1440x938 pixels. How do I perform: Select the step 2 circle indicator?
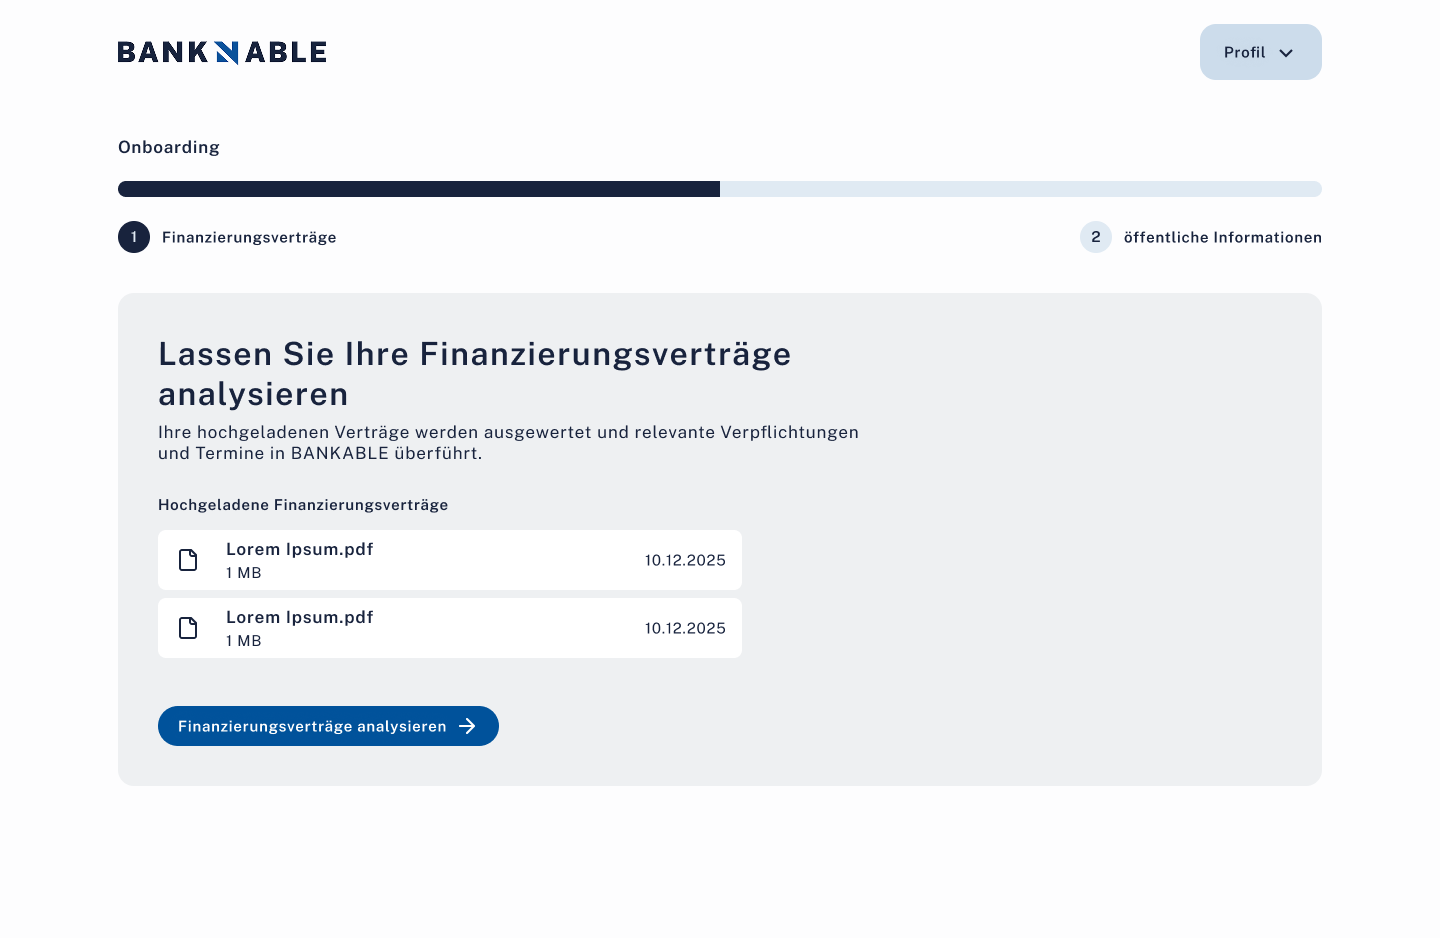click(1096, 237)
